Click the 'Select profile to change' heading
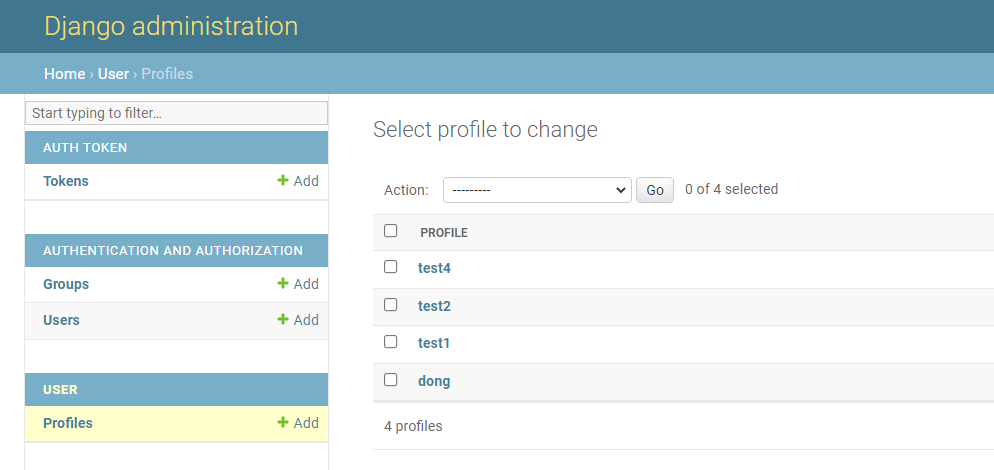Image resolution: width=994 pixels, height=470 pixels. pos(485,129)
